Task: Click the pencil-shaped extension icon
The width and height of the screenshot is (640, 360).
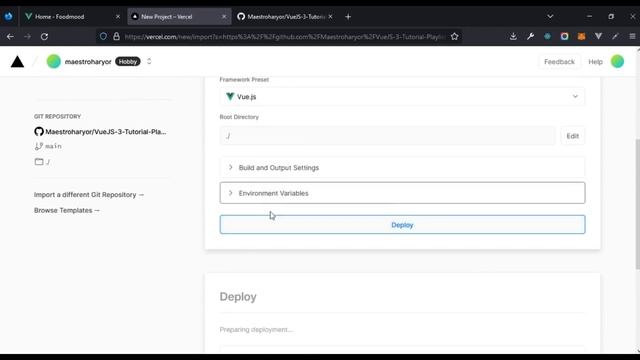Action: click(615, 37)
